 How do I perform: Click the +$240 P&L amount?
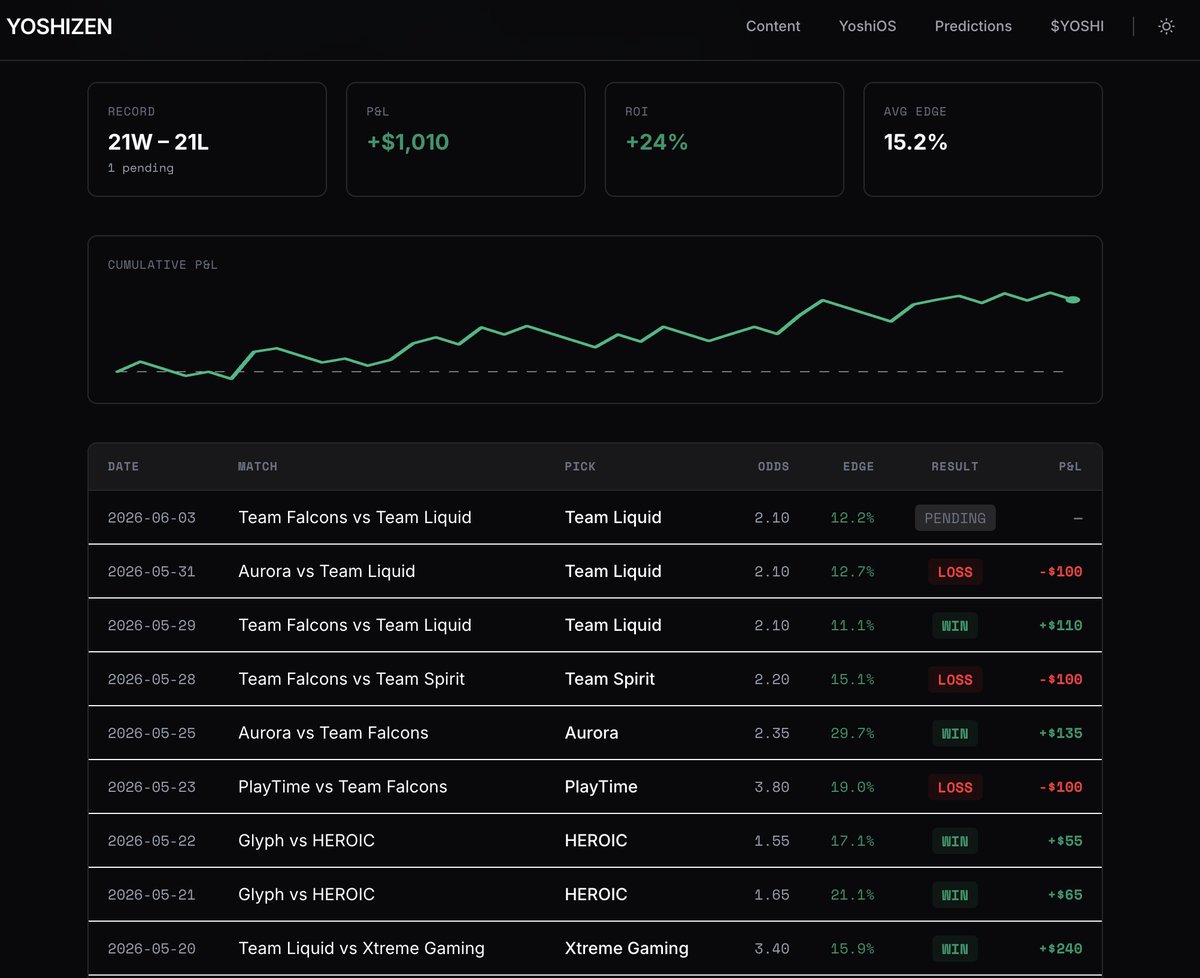(1060, 949)
